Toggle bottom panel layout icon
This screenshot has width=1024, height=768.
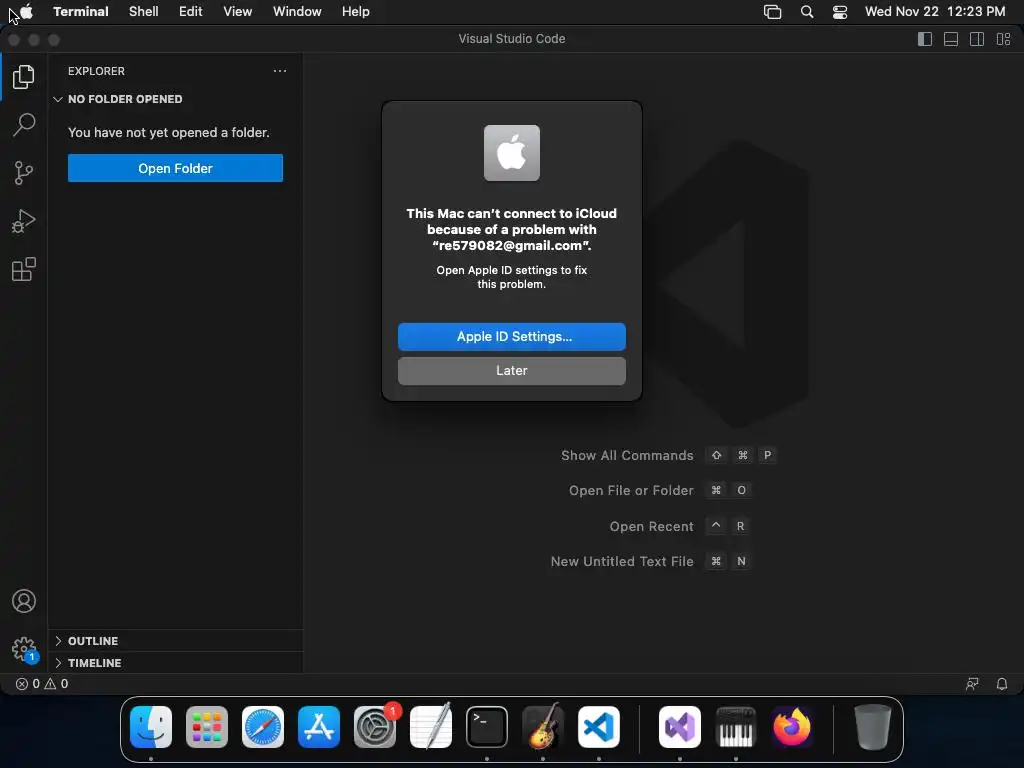coord(951,39)
